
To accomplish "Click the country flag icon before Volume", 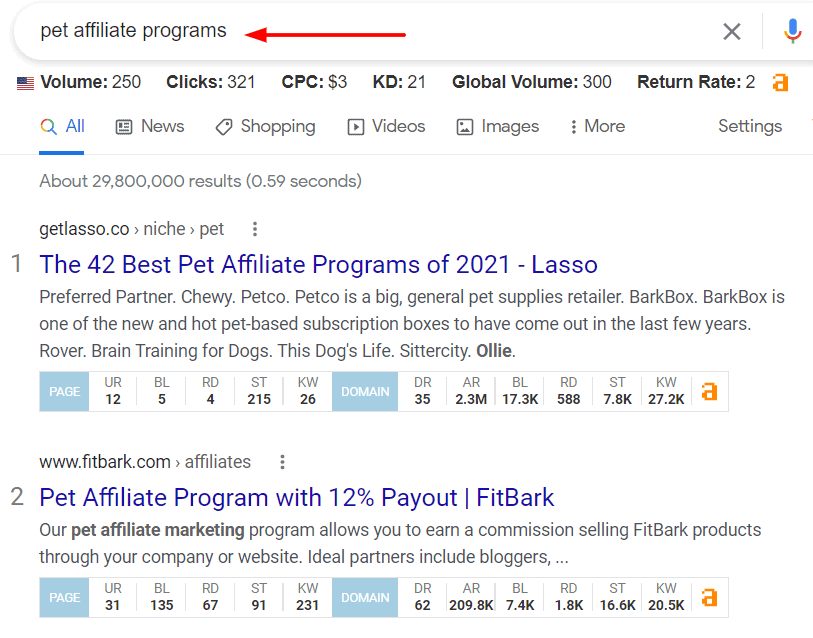I will [x=24, y=82].
